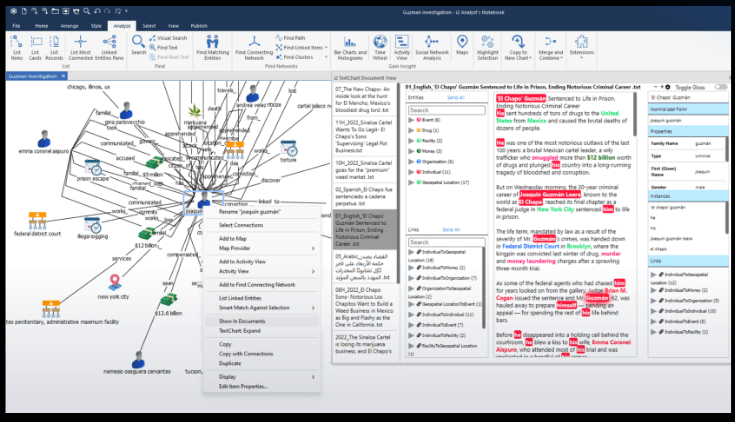
Task: Click the Emma Coronel highlighted name
Action: [612, 342]
